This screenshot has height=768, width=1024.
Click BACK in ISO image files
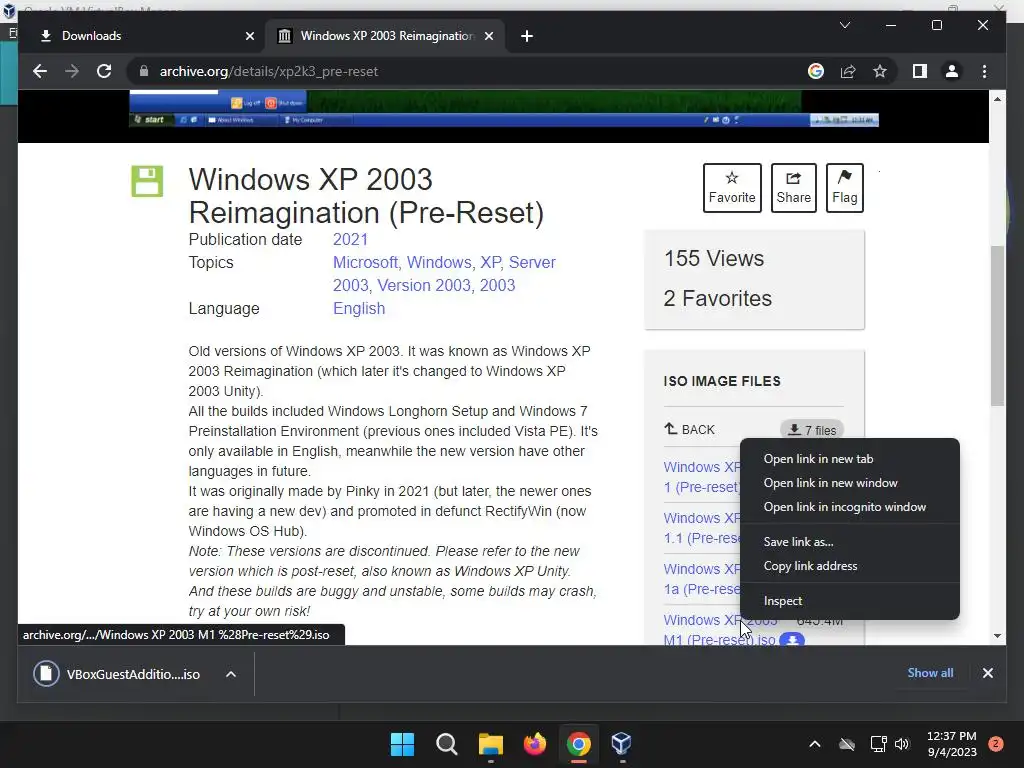click(x=690, y=430)
